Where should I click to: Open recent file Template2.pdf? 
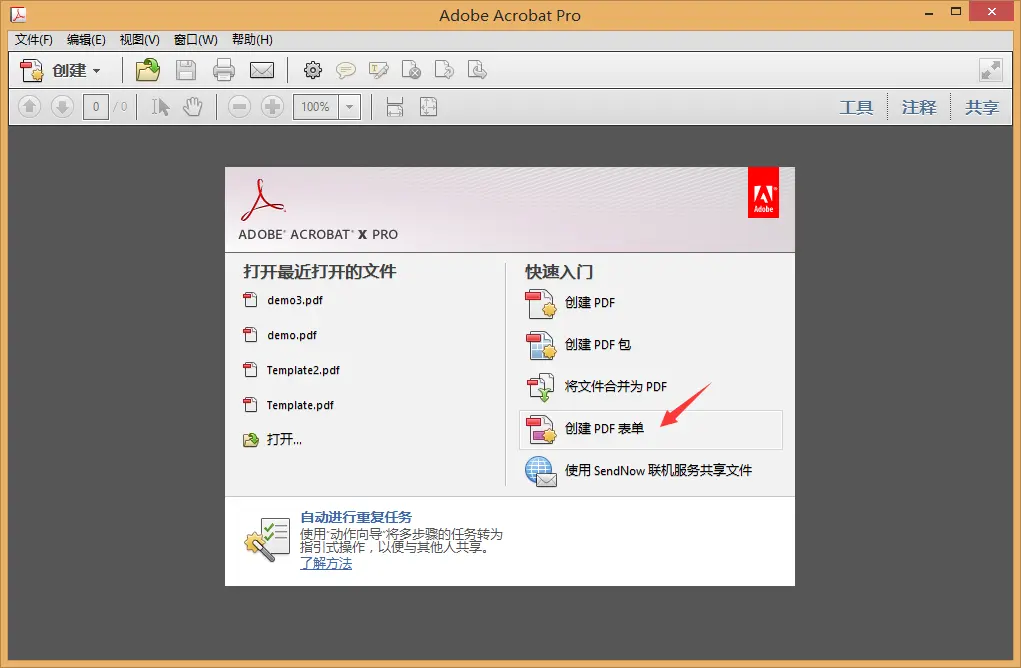[x=291, y=370]
